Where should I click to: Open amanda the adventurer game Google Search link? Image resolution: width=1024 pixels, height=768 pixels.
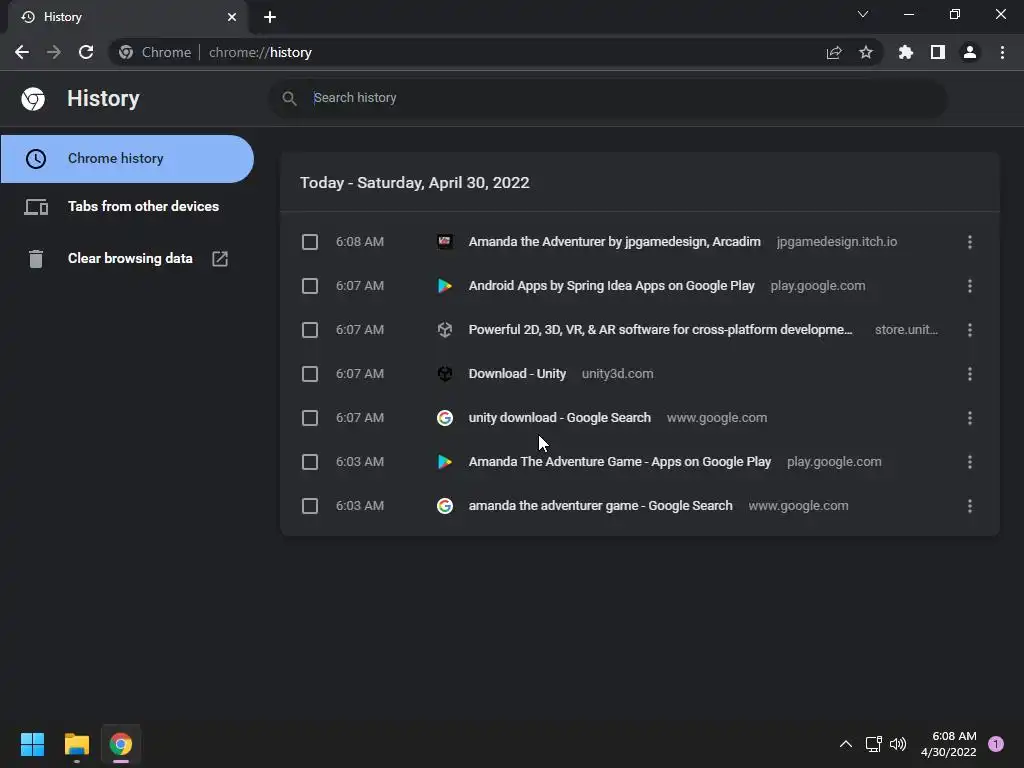[600, 505]
